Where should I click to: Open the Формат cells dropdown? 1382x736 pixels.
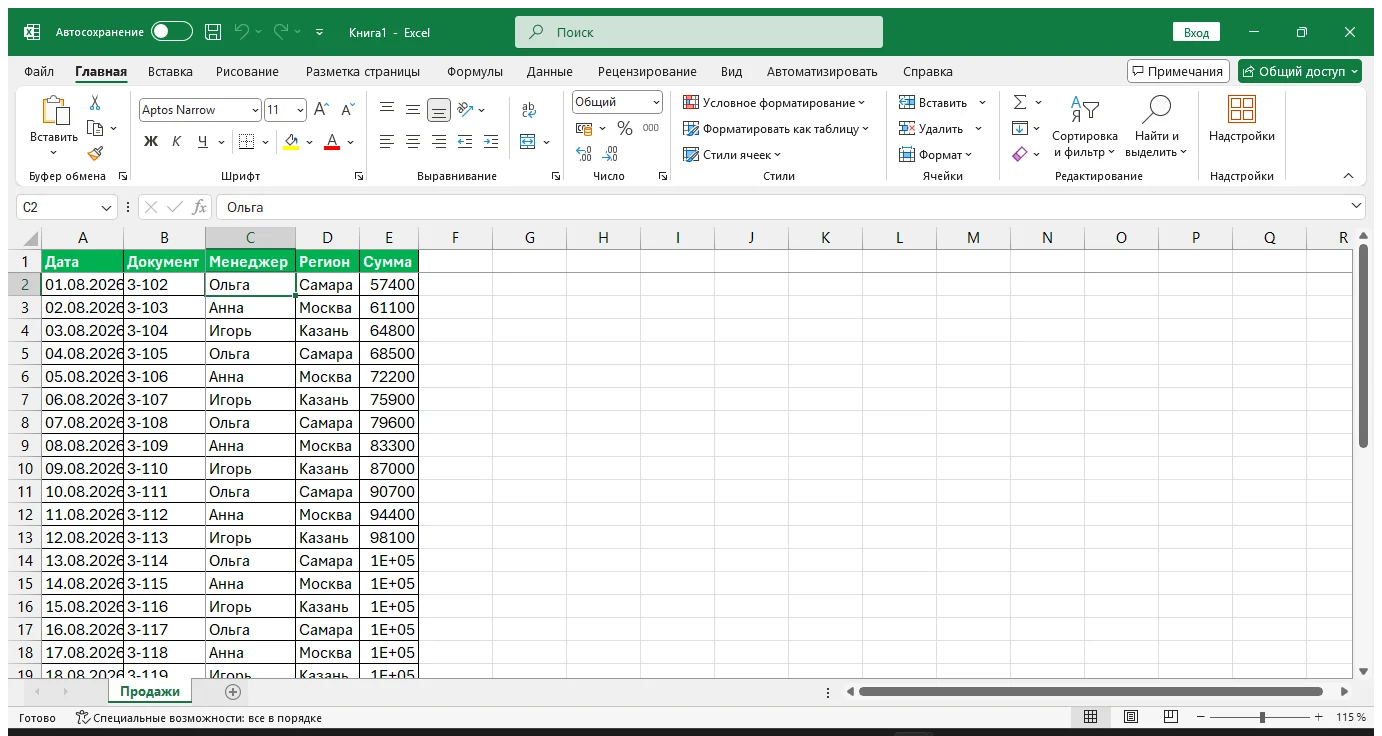coord(935,154)
